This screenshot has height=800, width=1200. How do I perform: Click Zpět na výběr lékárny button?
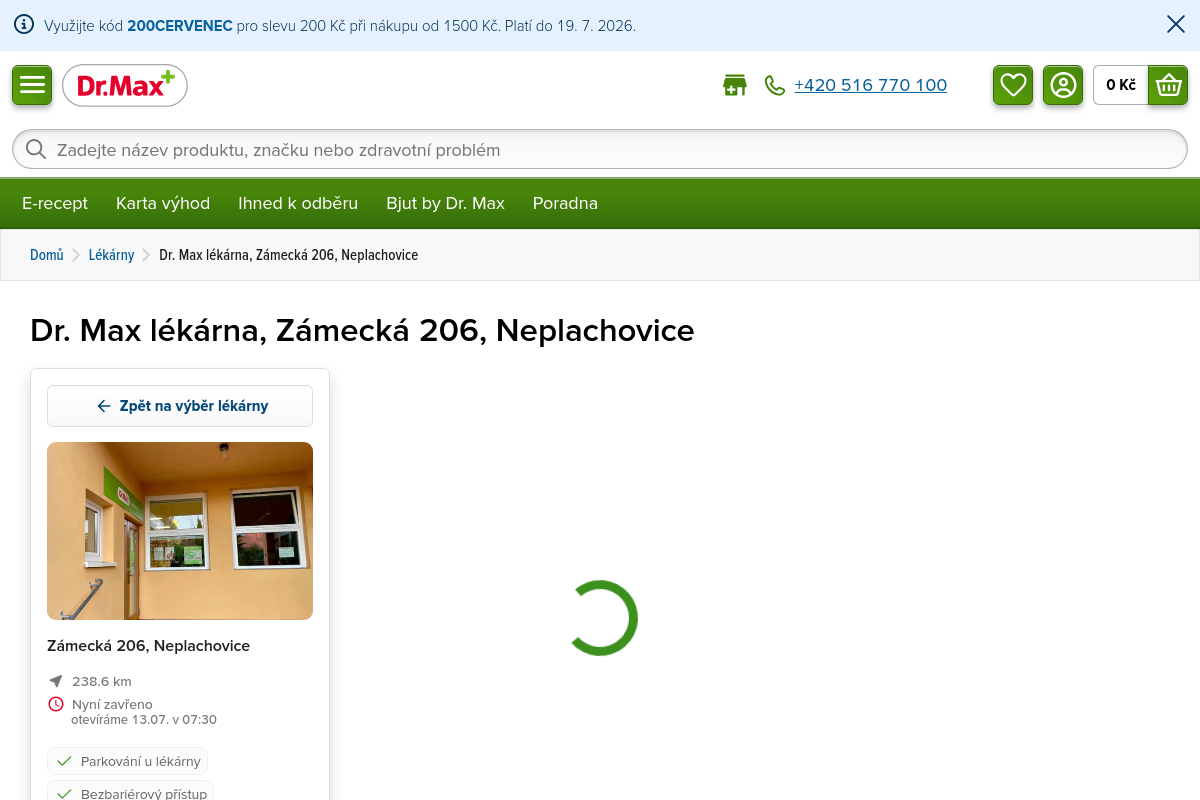tap(180, 406)
